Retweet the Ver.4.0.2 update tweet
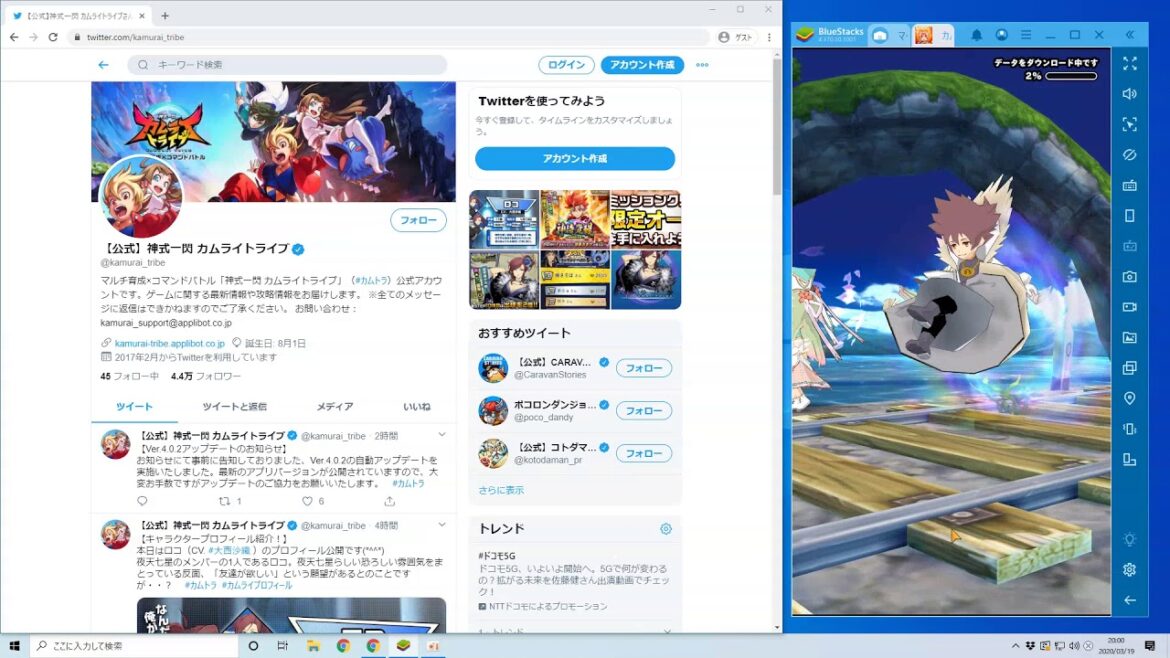The height and width of the screenshot is (658, 1170). 225,501
